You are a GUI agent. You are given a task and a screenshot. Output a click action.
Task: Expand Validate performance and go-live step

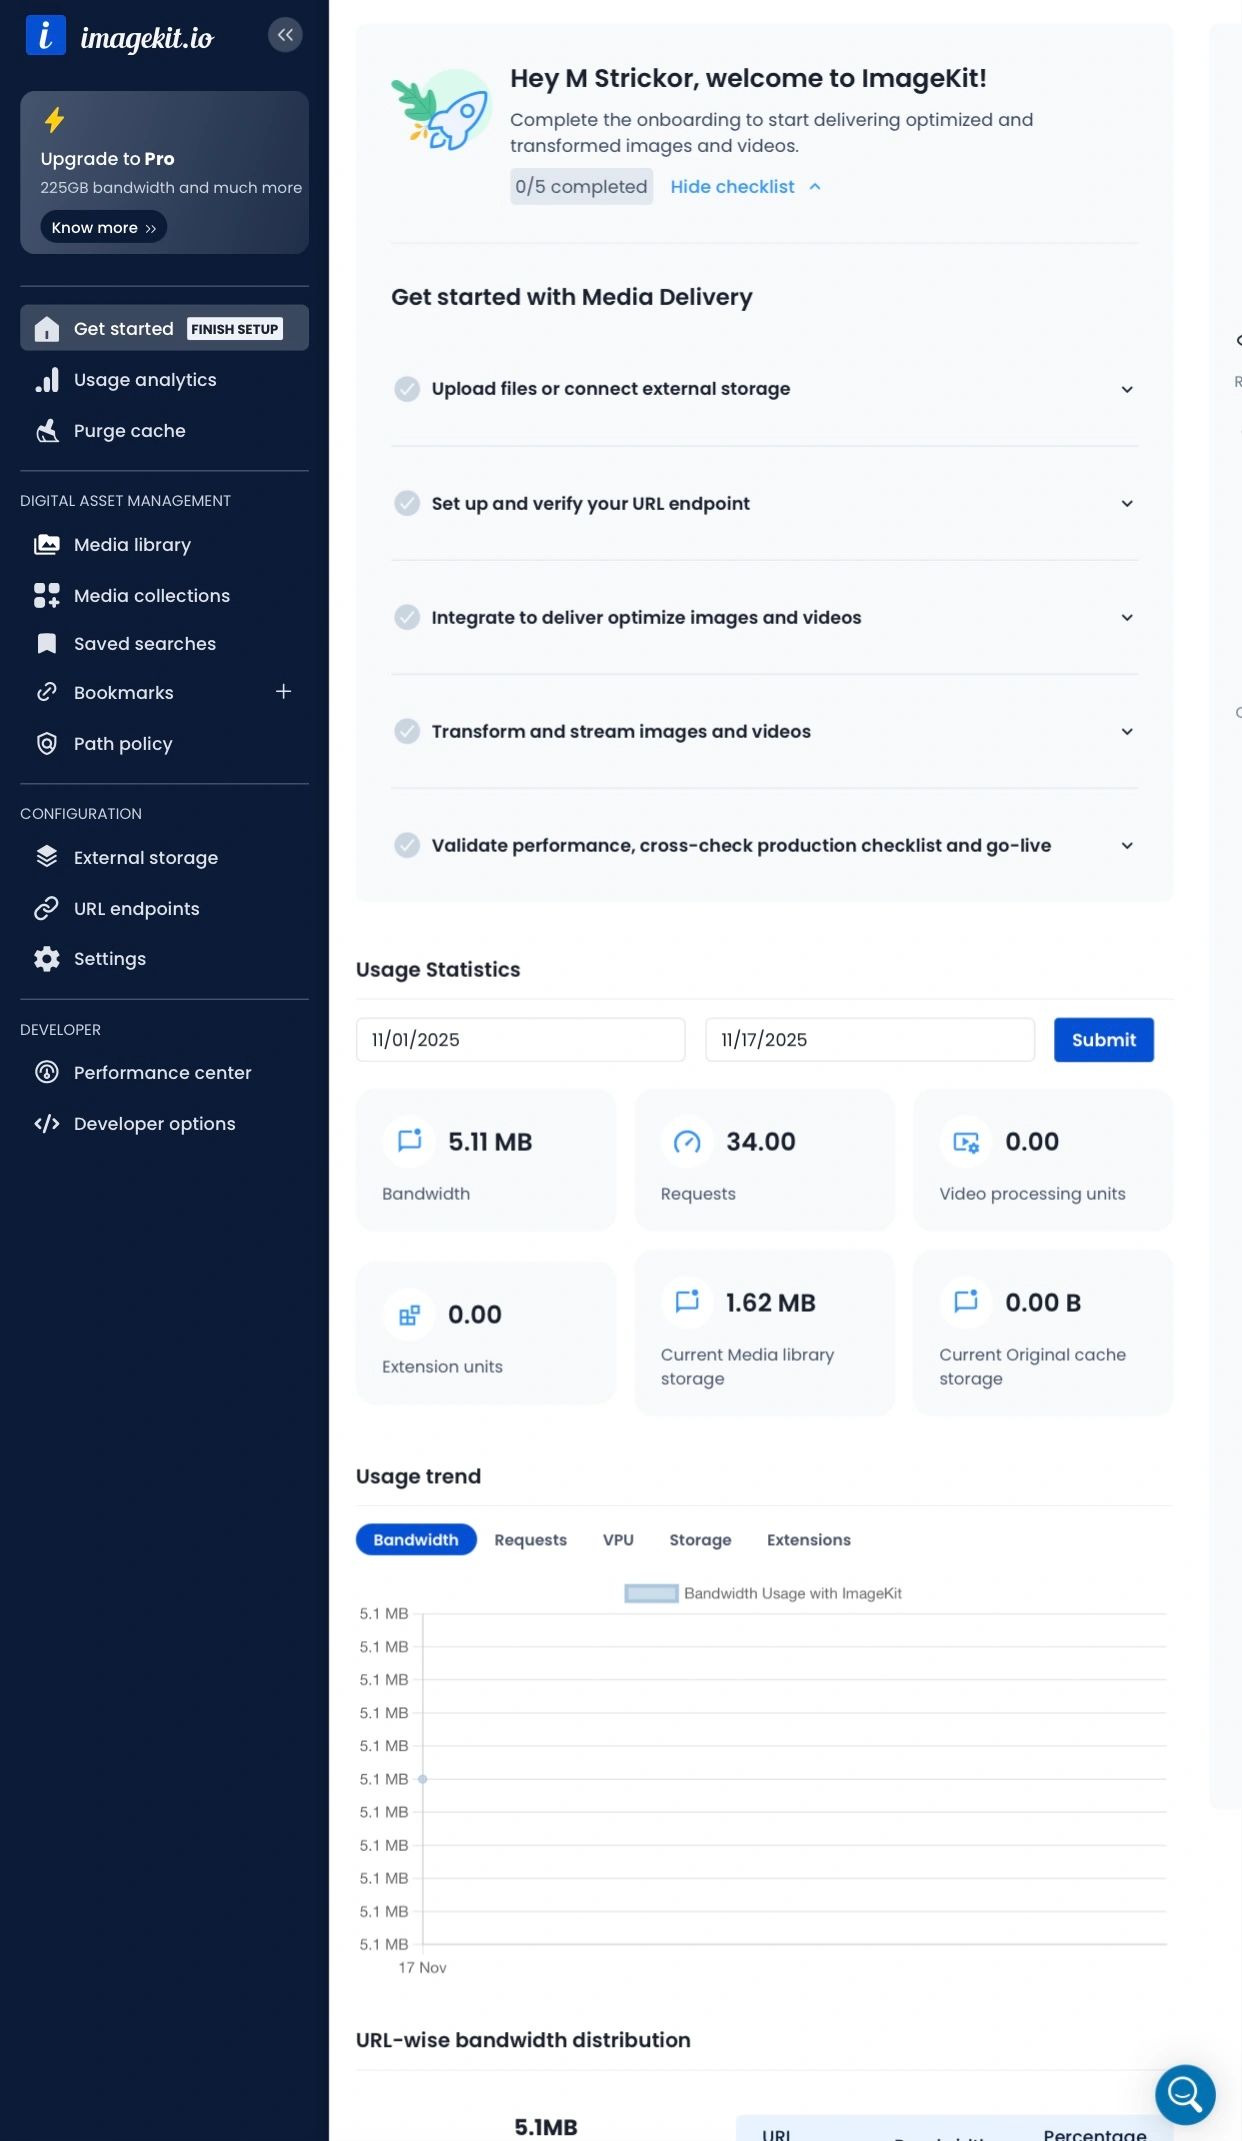coord(1127,845)
